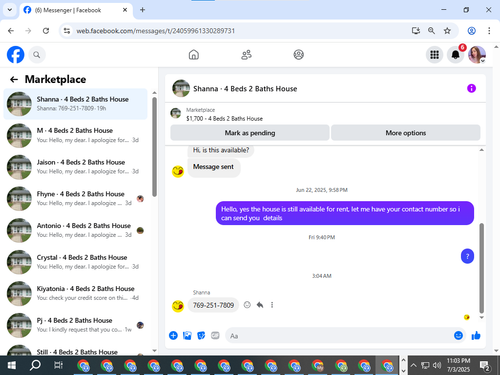Click the Facebook logo
The height and width of the screenshot is (375, 500).
[x=15, y=55]
